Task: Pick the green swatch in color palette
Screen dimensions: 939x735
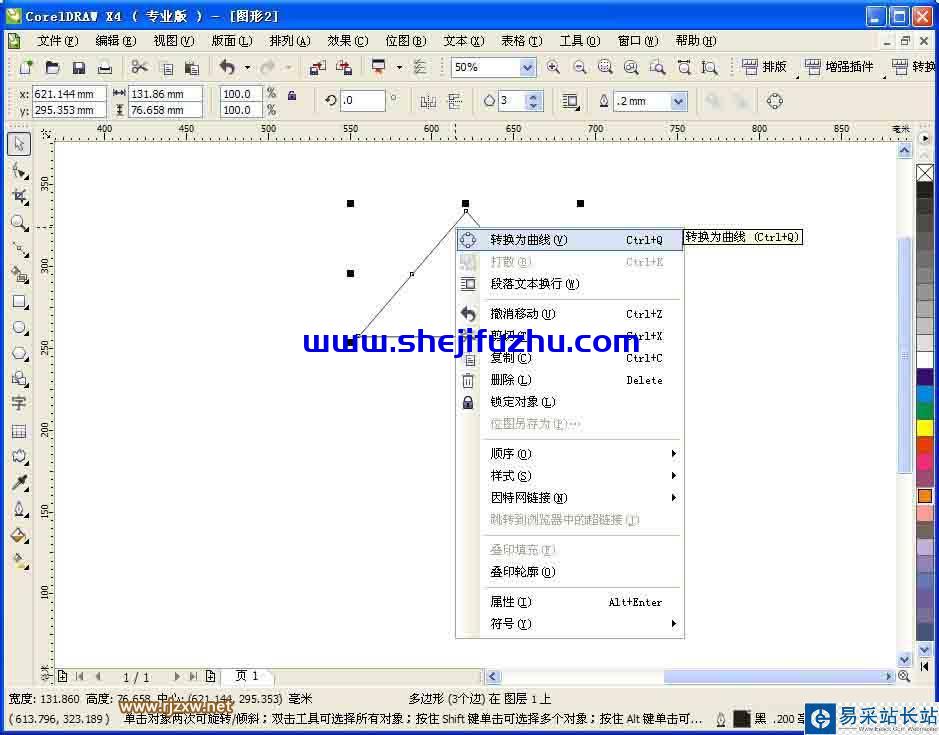Action: (x=925, y=411)
